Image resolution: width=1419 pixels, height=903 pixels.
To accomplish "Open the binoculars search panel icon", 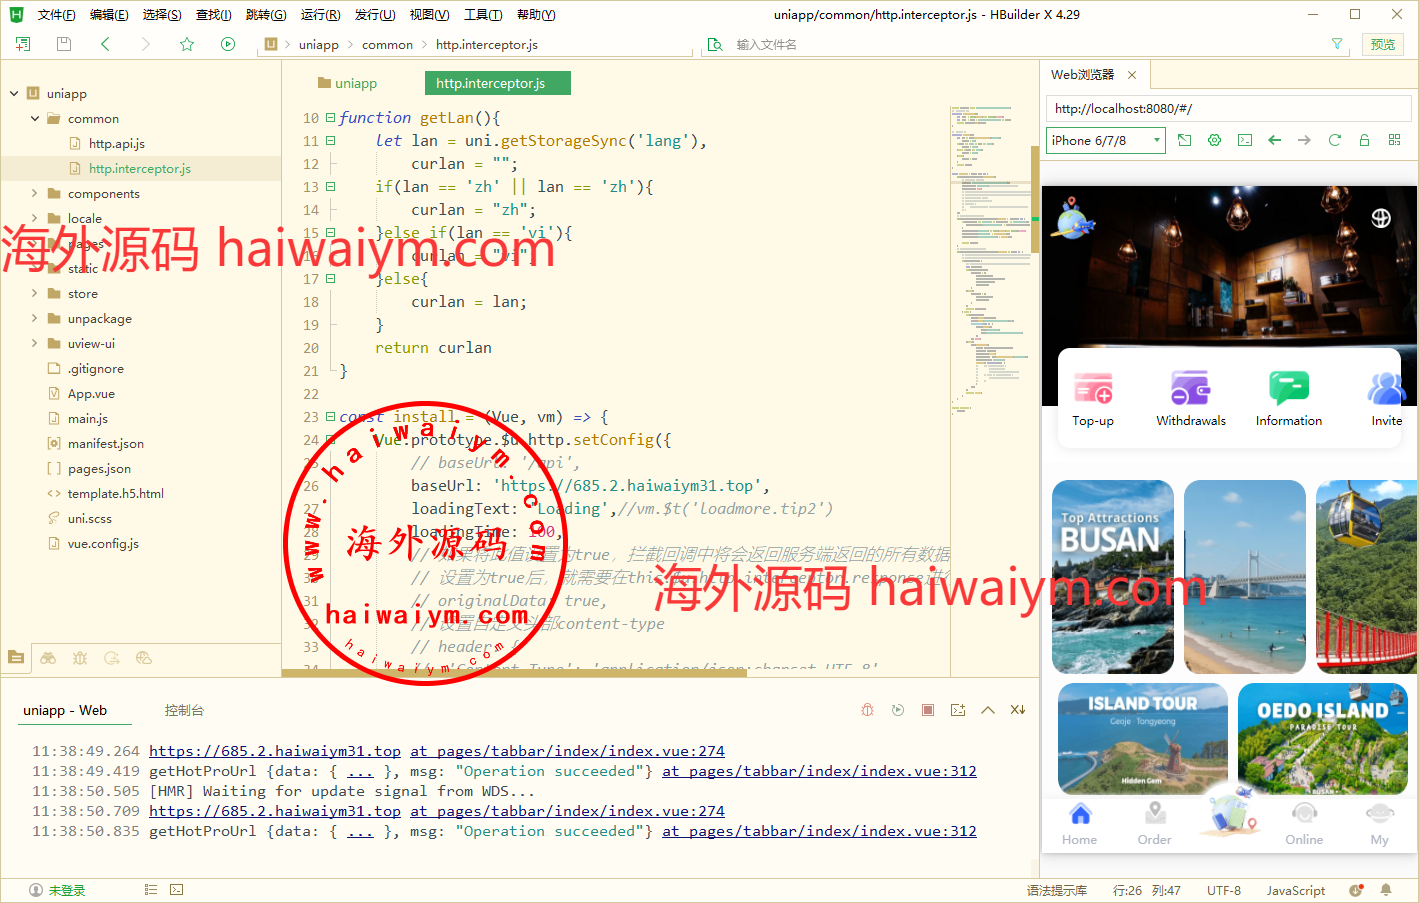I will (48, 658).
